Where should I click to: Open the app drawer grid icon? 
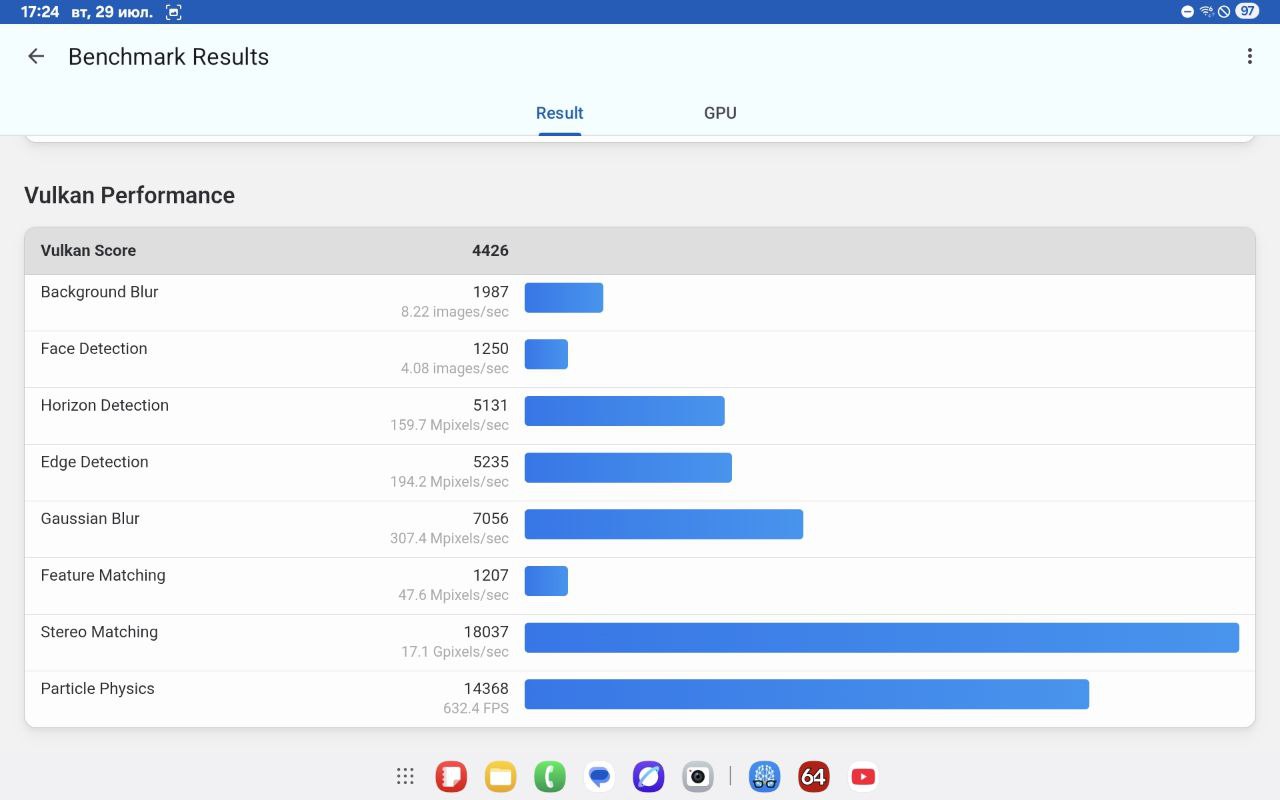pos(405,776)
